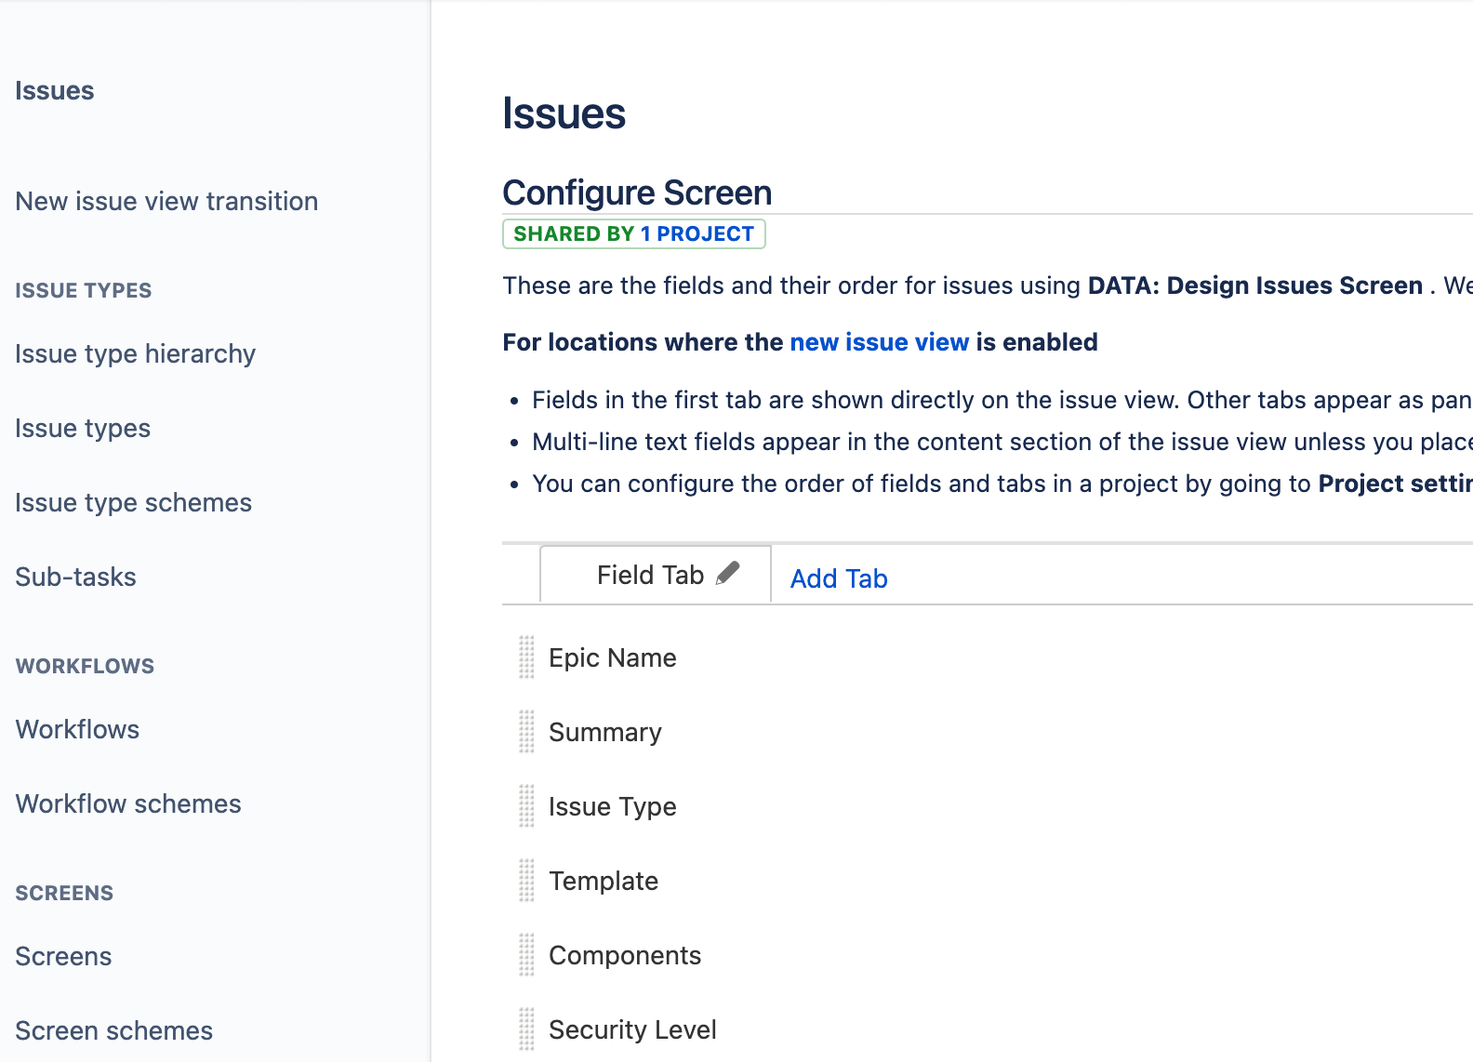
Task: Click the drag handle beside Components
Action: [x=525, y=955]
